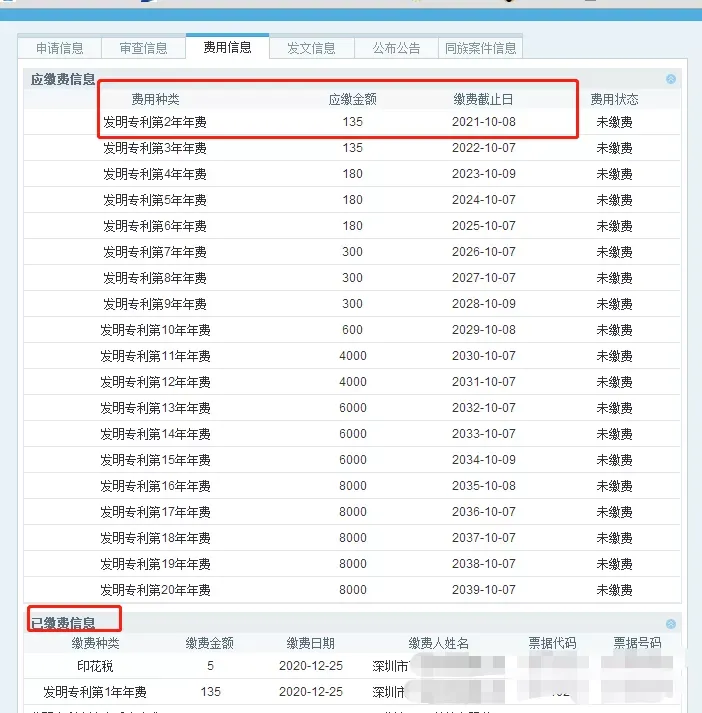The image size is (702, 713).
Task: Select 发明专利第2年年费 row label
Action: [155, 122]
